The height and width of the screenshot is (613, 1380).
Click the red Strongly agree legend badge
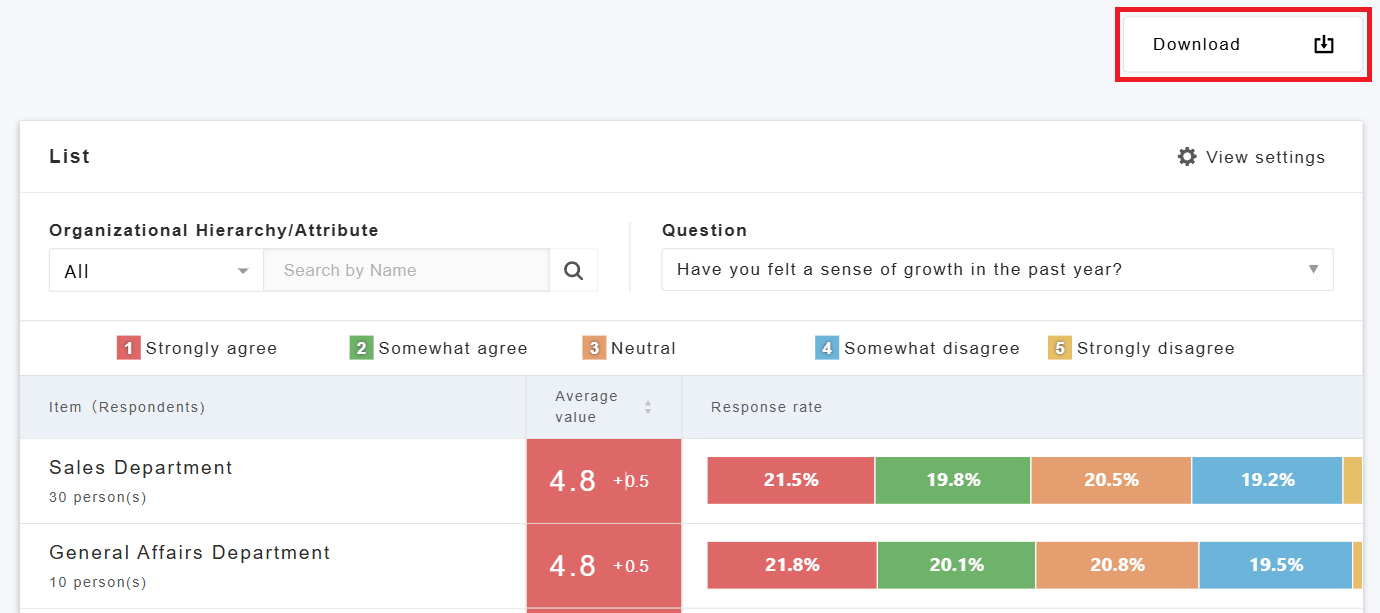(128, 348)
